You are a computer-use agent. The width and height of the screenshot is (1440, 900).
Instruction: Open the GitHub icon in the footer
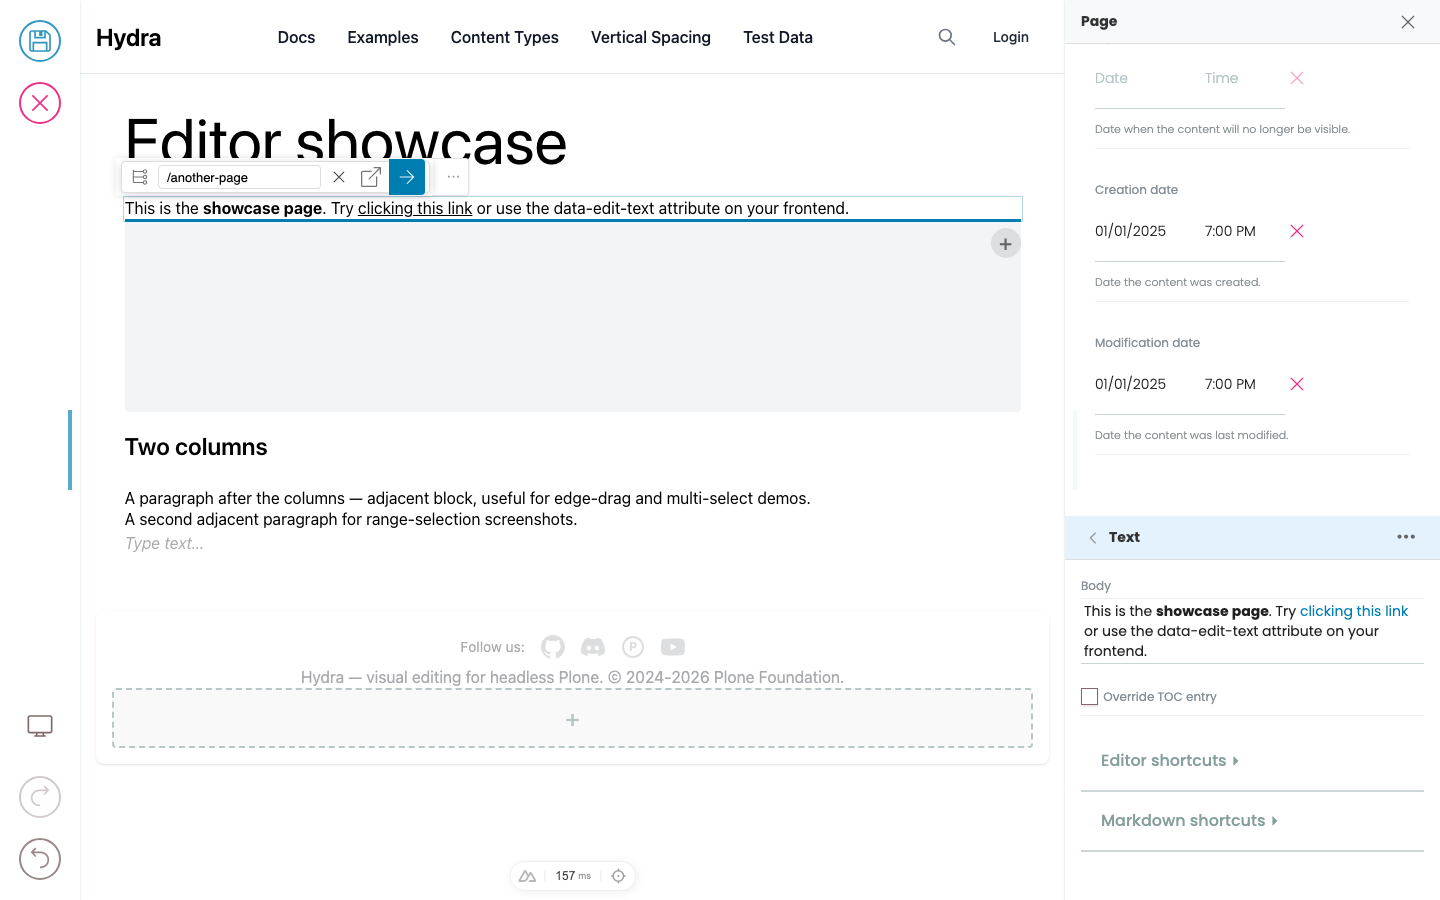(553, 647)
